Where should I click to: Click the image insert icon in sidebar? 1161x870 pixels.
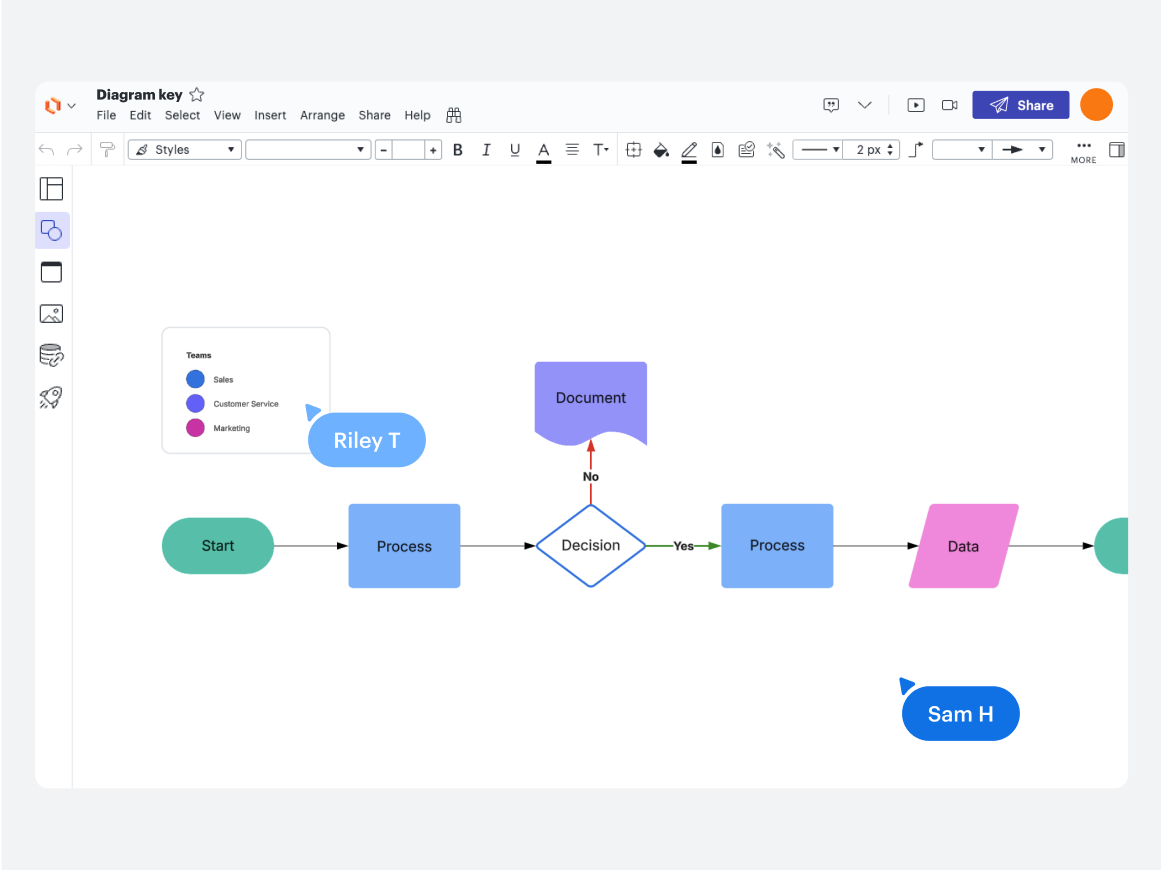pos(51,314)
